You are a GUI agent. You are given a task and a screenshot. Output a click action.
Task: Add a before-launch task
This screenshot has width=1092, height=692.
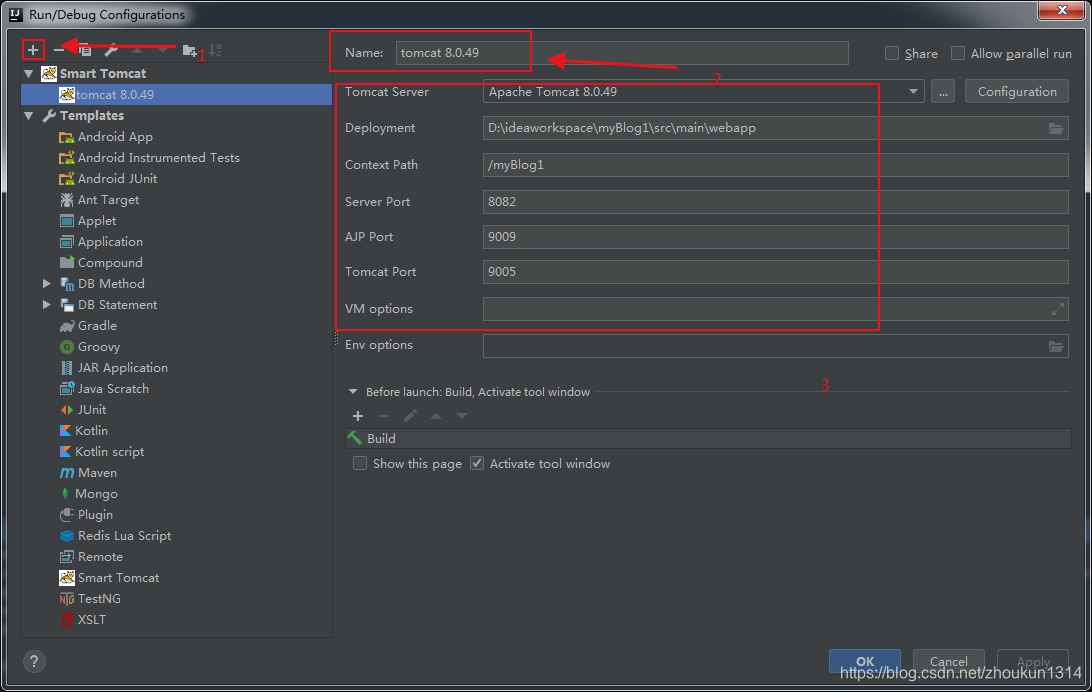coord(358,416)
